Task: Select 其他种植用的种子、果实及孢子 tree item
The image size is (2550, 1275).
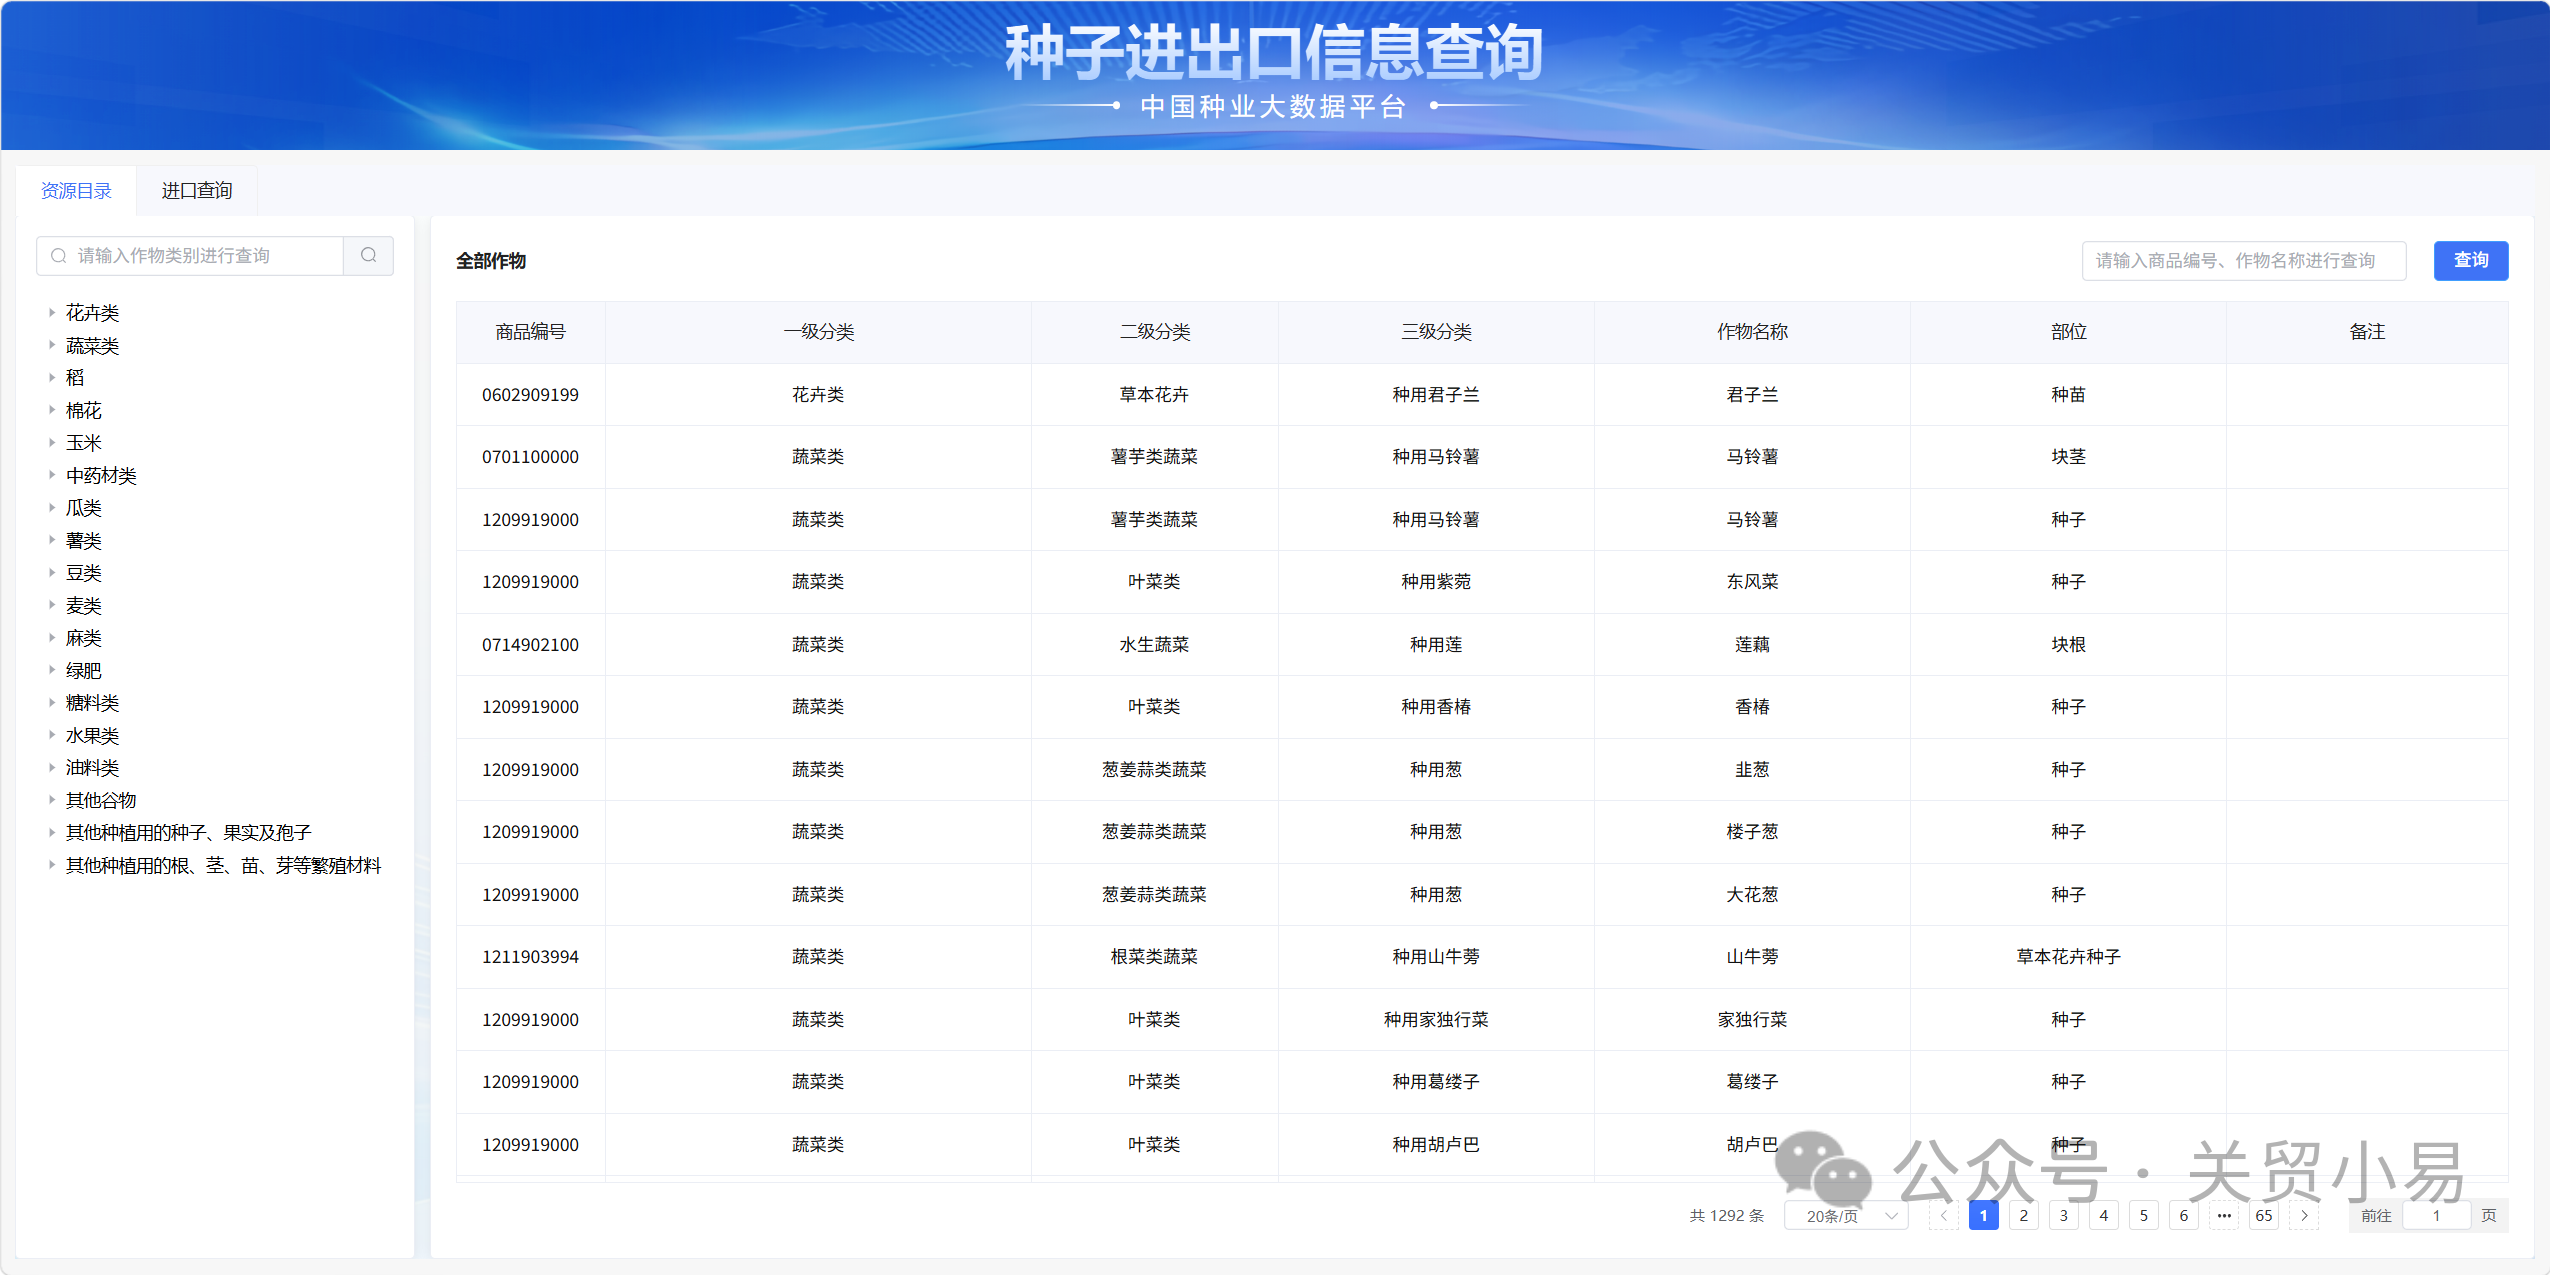Action: click(189, 833)
